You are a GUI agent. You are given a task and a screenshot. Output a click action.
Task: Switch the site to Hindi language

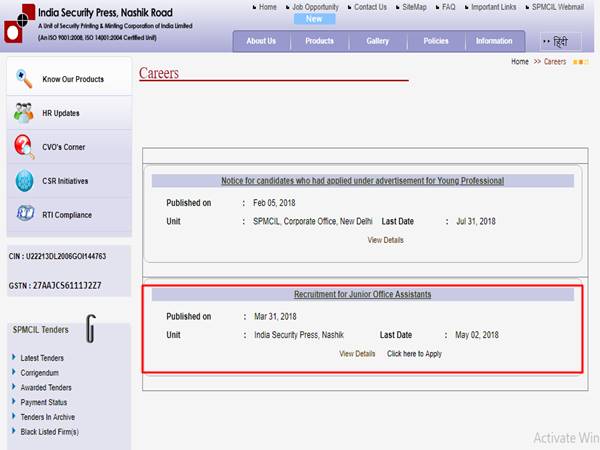pos(560,41)
